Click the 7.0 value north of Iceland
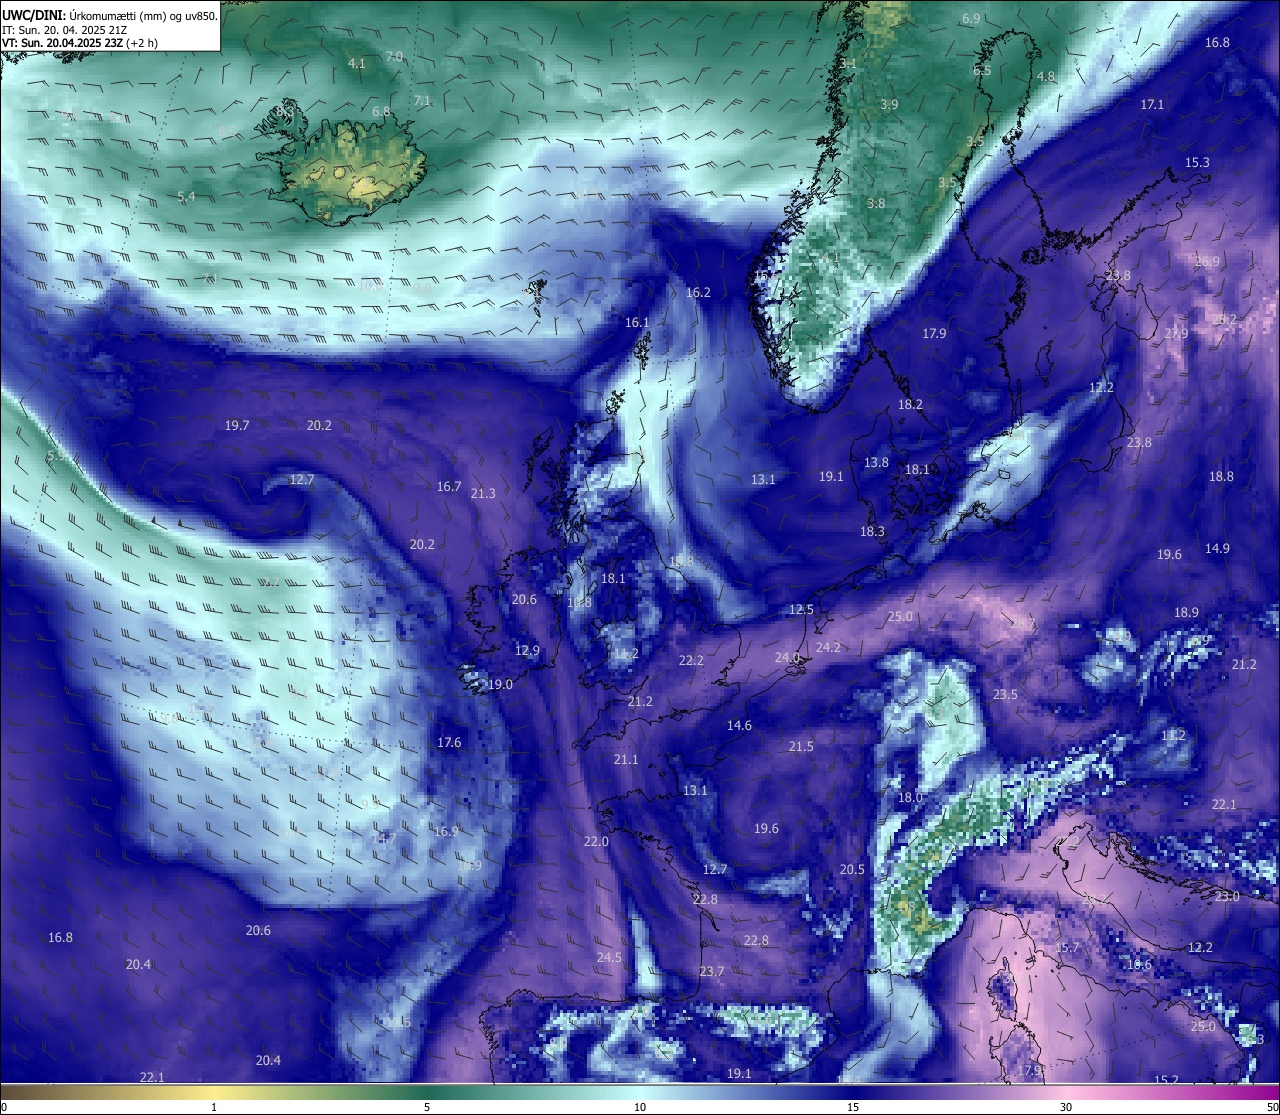This screenshot has height=1115, width=1280. pyautogui.click(x=394, y=57)
